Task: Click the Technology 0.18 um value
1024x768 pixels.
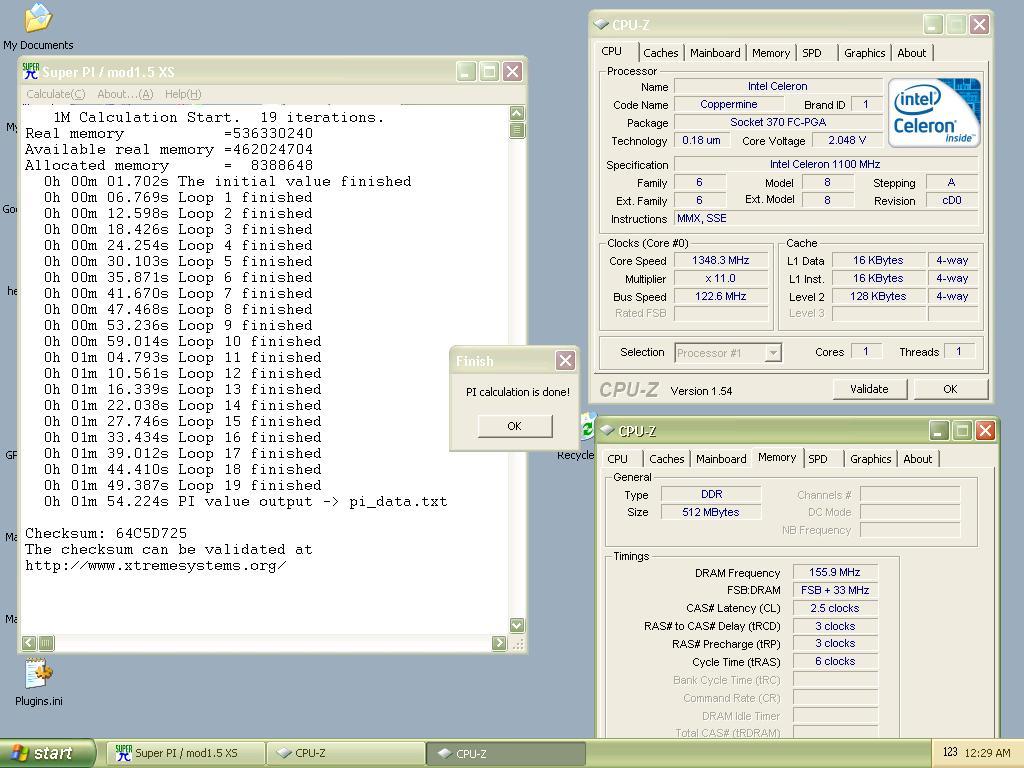Action: point(701,140)
